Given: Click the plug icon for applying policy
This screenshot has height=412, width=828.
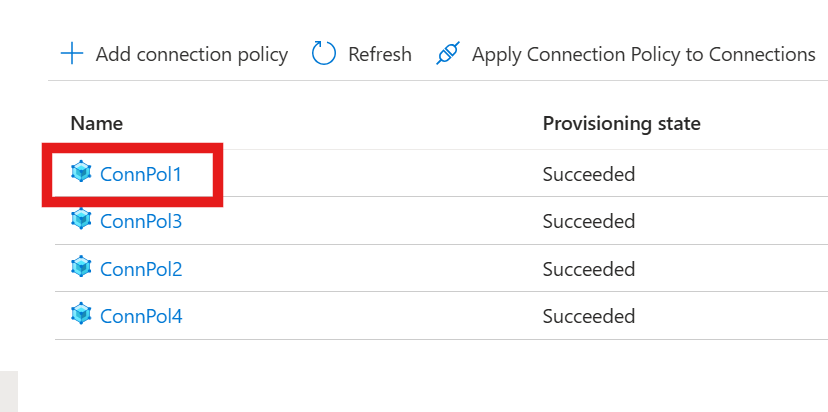Looking at the screenshot, I should [x=448, y=54].
